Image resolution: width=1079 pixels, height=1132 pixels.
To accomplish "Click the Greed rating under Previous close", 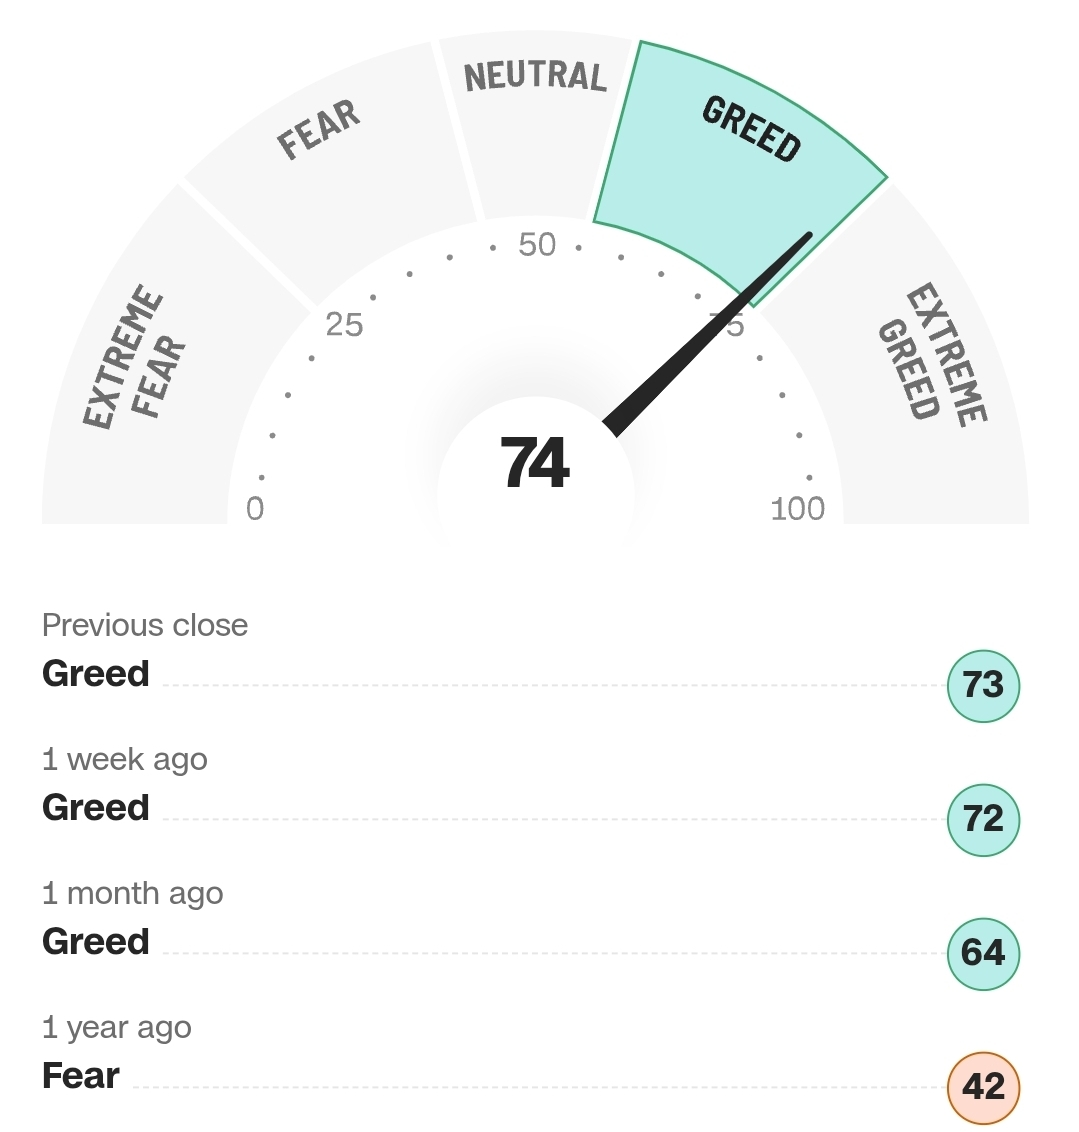I will (x=96, y=674).
